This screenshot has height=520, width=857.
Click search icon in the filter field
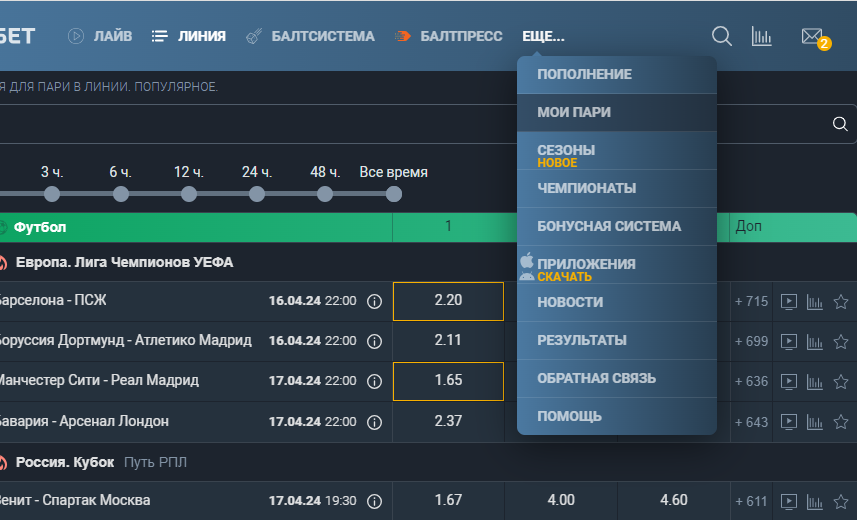pos(840,124)
